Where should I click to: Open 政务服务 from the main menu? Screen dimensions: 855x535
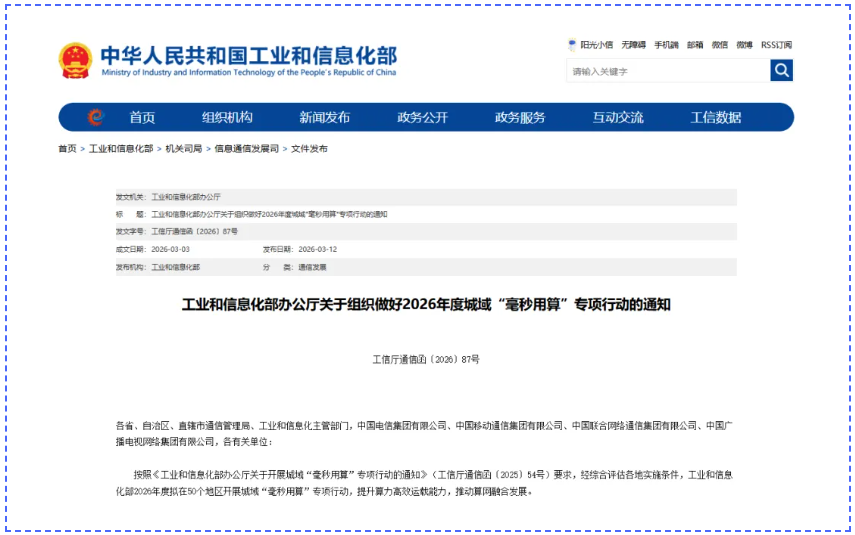pyautogui.click(x=520, y=117)
